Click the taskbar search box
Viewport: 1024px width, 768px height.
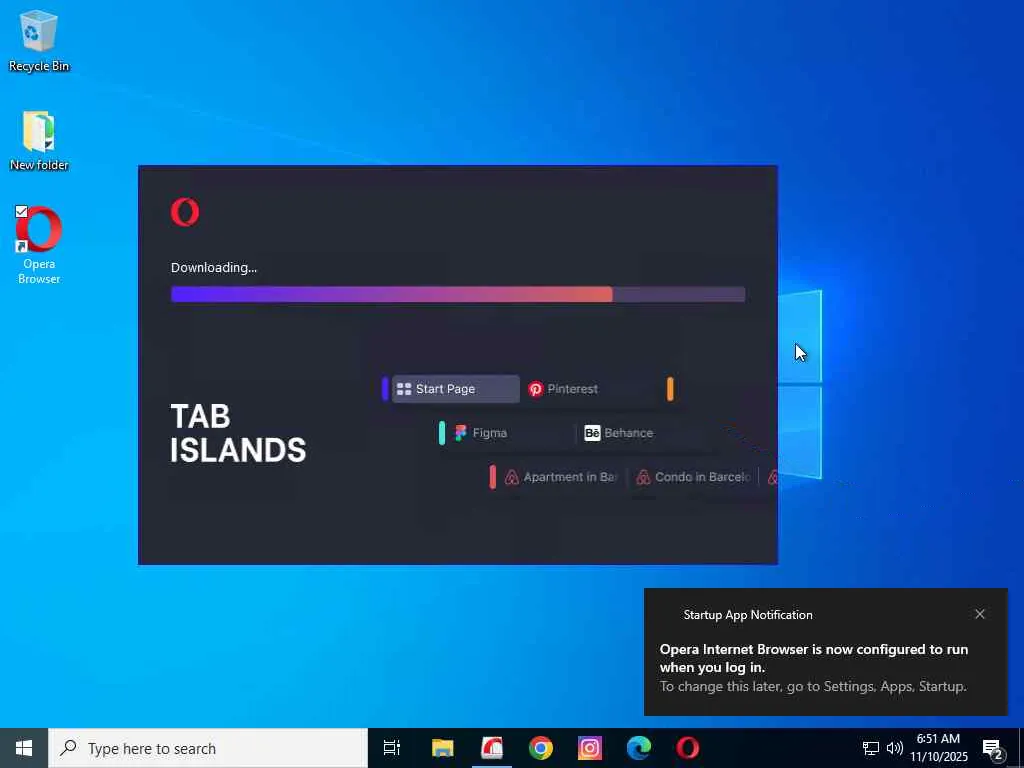[x=208, y=748]
